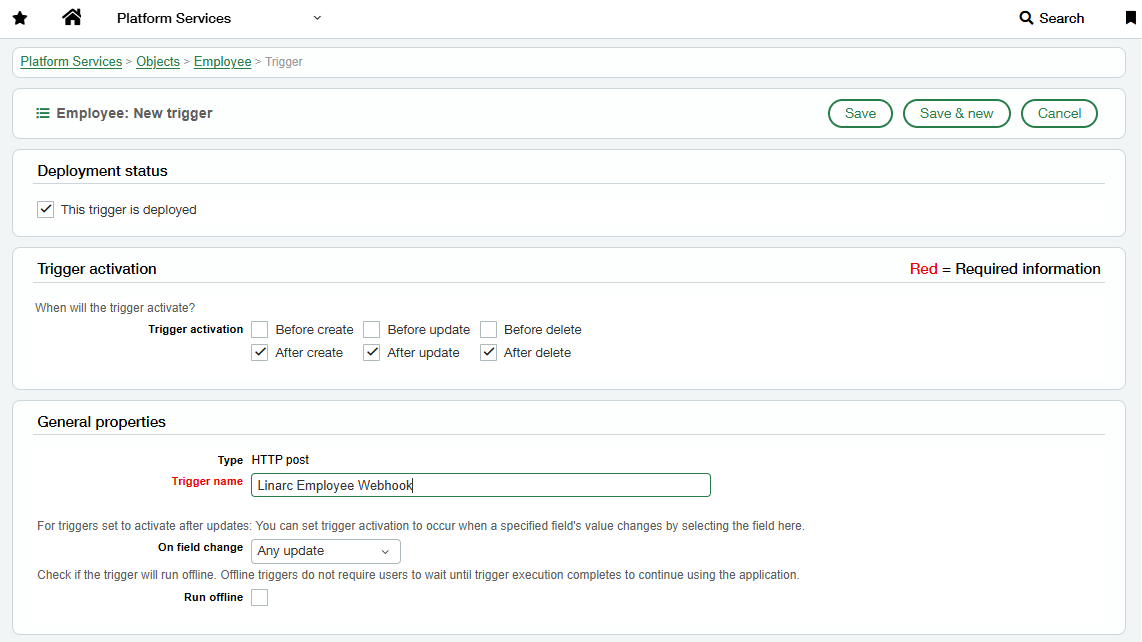Screen dimensions: 1142x642
Task: Go to the home icon
Action: (71, 17)
